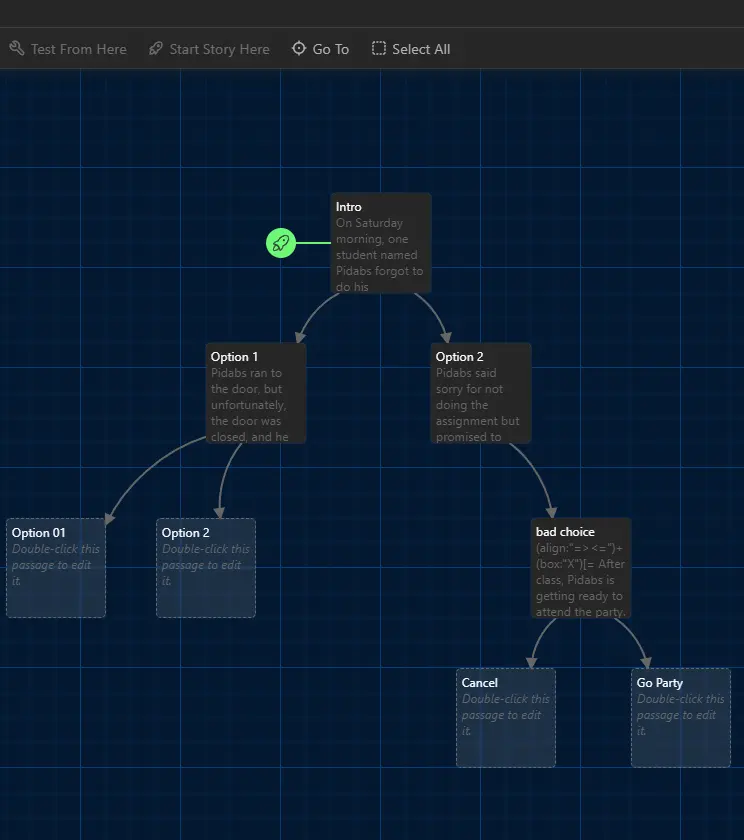Choose the Select All text in the toolbar
The width and height of the screenshot is (744, 840).
[x=421, y=49]
